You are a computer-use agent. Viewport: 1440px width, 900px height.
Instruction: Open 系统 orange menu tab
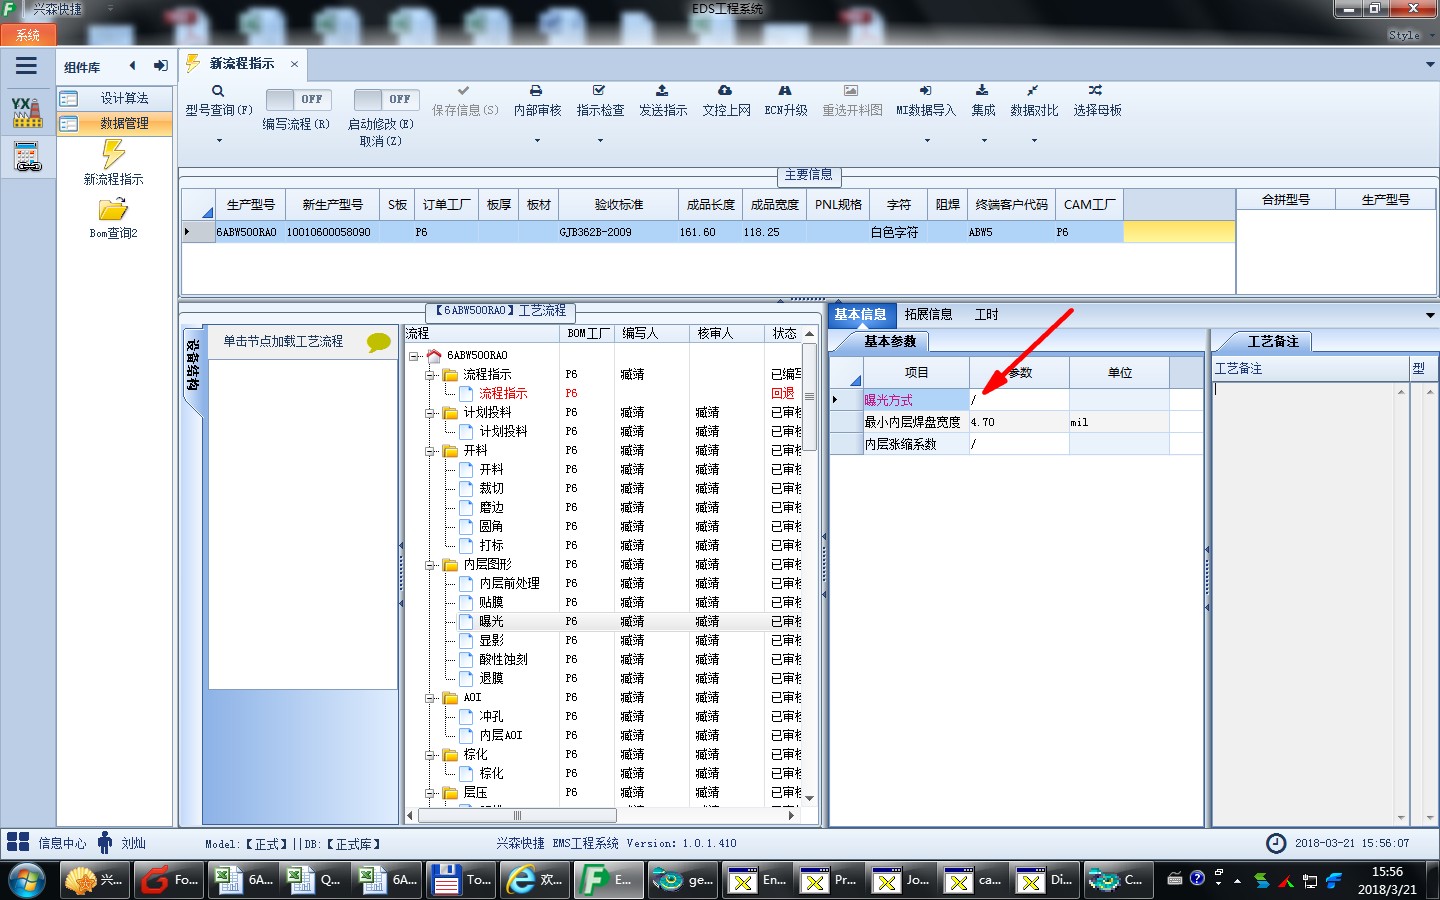coord(28,35)
